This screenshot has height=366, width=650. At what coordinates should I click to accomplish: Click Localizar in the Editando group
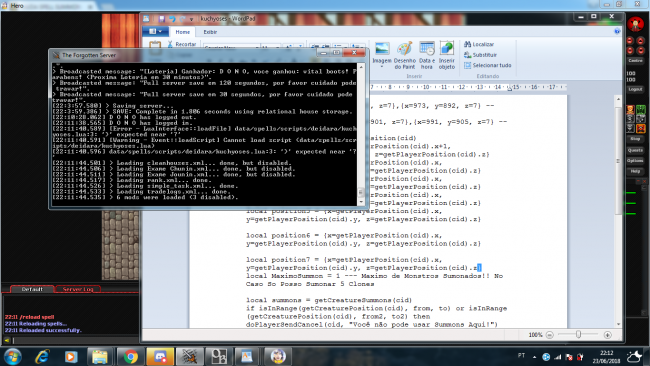point(479,44)
